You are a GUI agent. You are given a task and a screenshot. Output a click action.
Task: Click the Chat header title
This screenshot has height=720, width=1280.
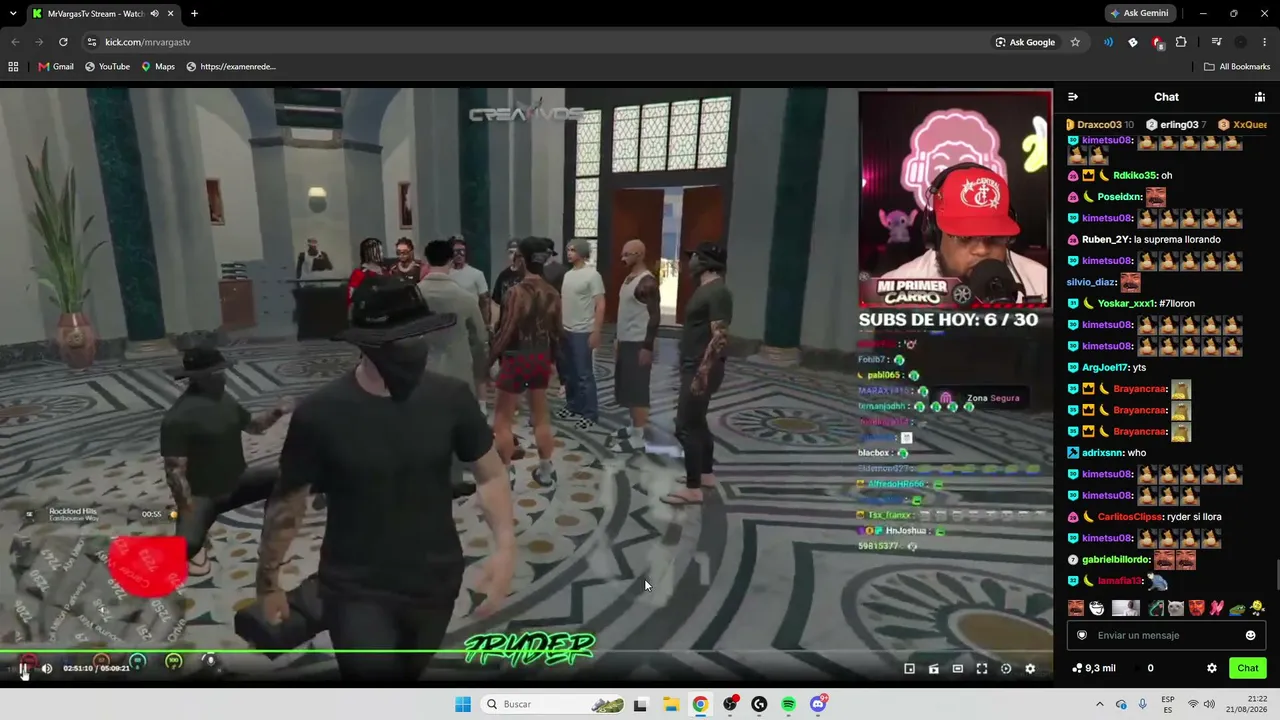coord(1166,97)
